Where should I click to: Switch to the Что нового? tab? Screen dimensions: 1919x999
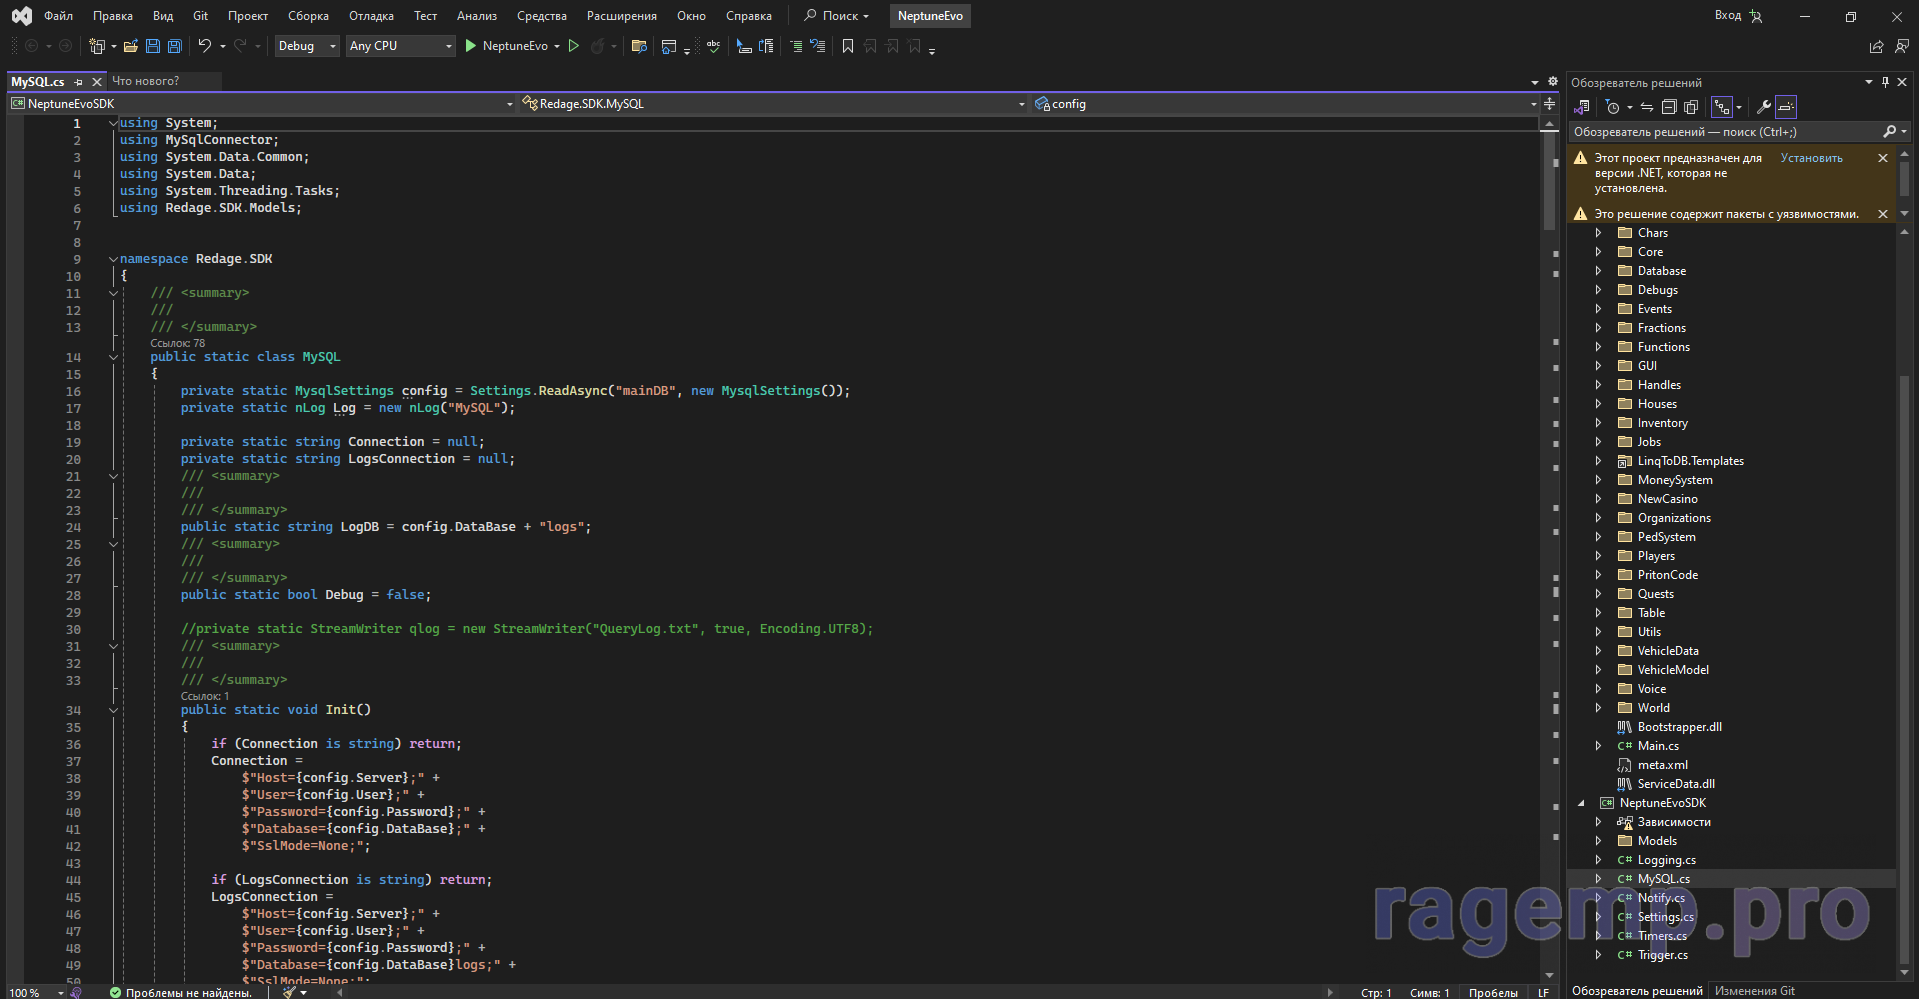click(146, 81)
